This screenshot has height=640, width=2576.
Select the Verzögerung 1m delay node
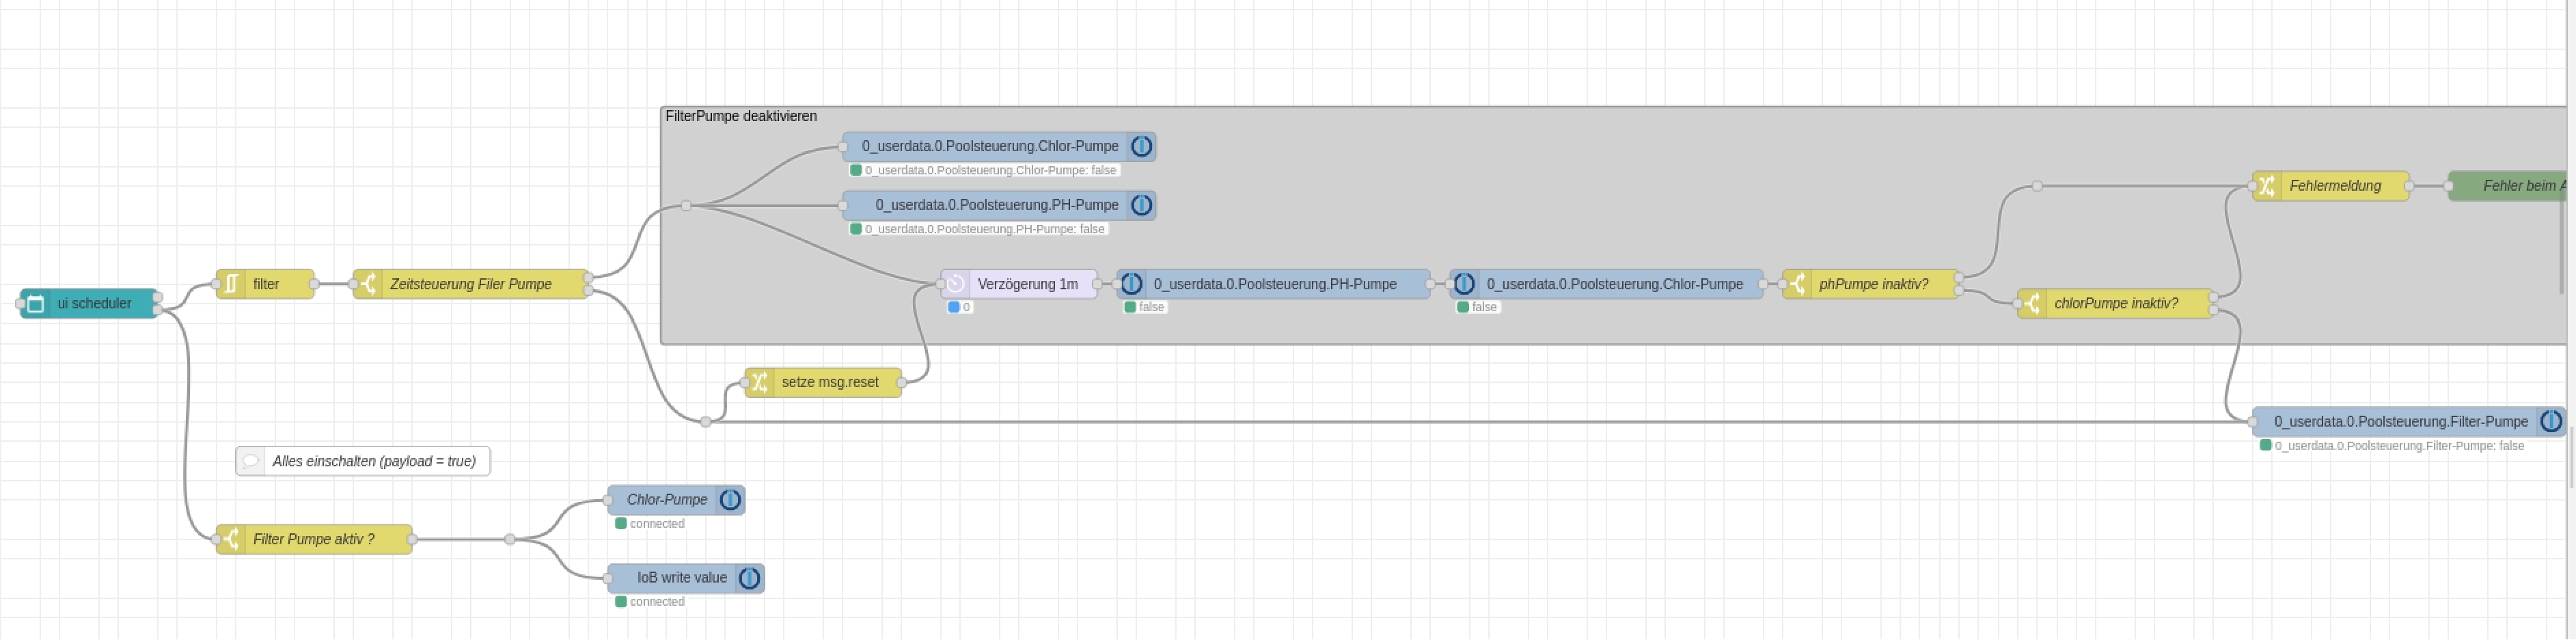pyautogui.click(x=1019, y=284)
